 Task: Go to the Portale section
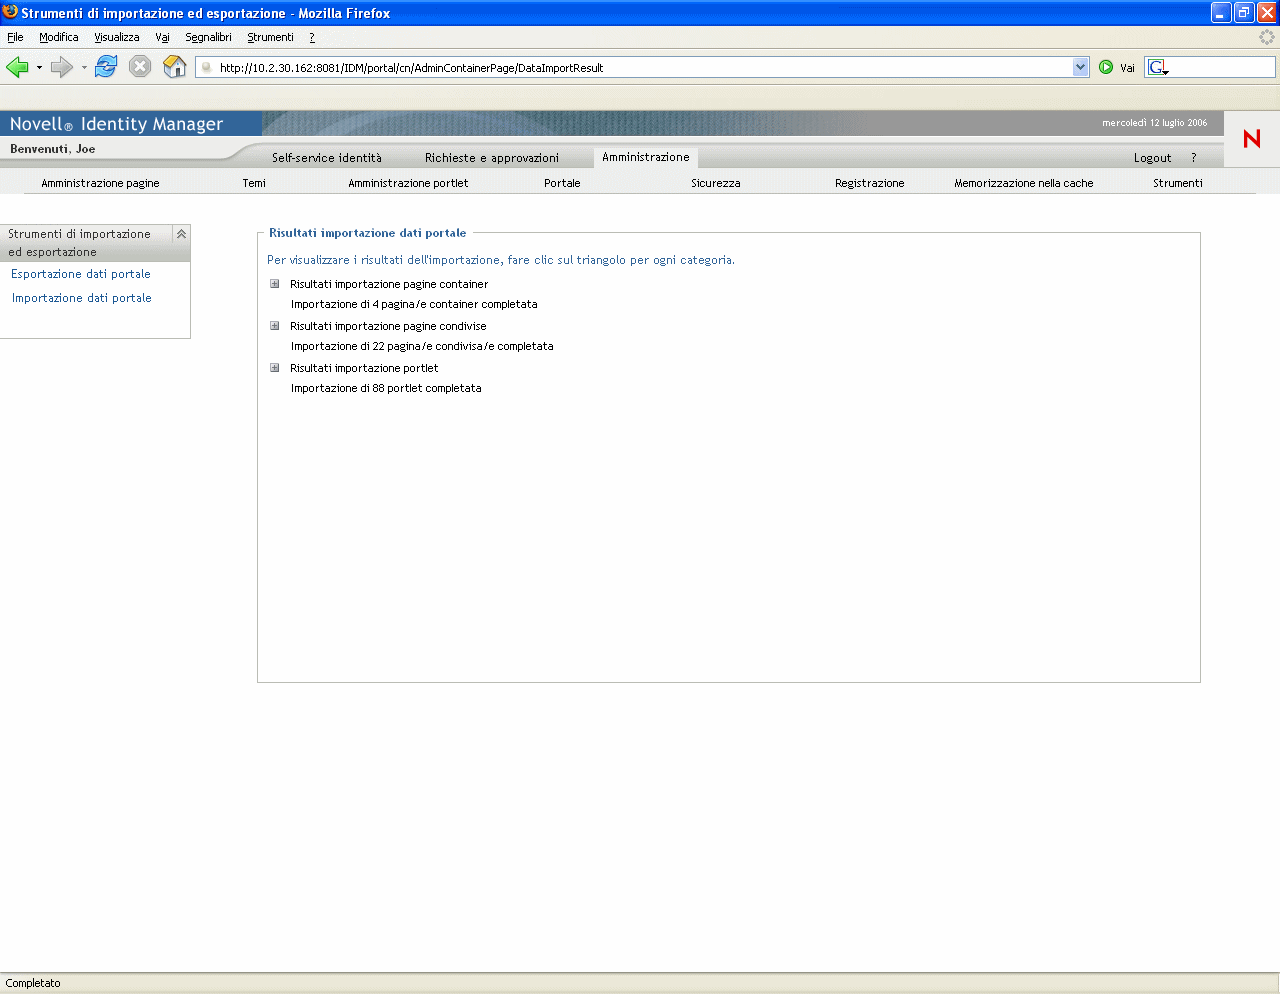click(x=562, y=183)
